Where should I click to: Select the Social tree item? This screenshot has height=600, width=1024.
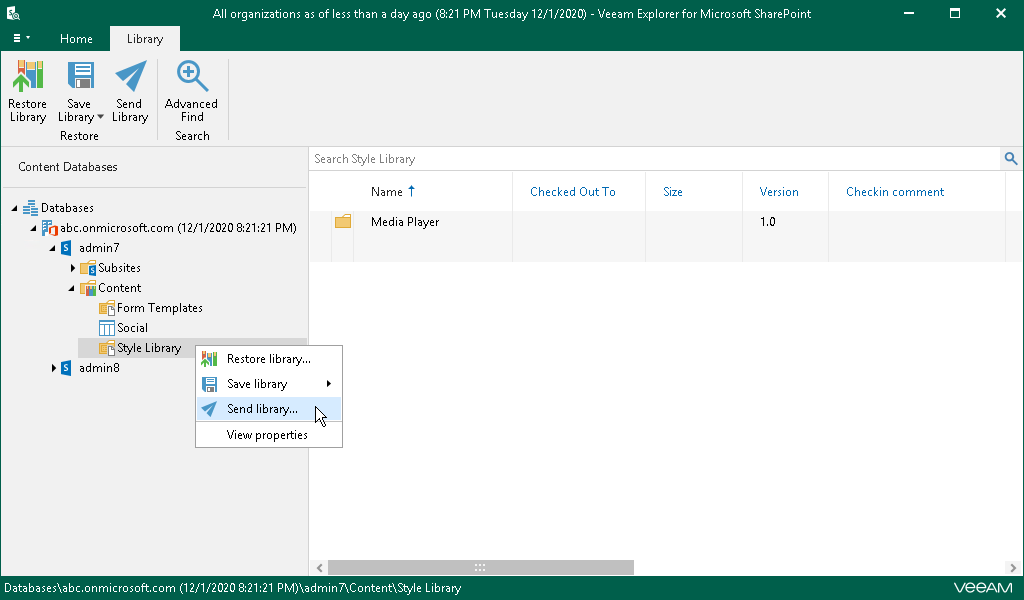pyautogui.click(x=132, y=328)
